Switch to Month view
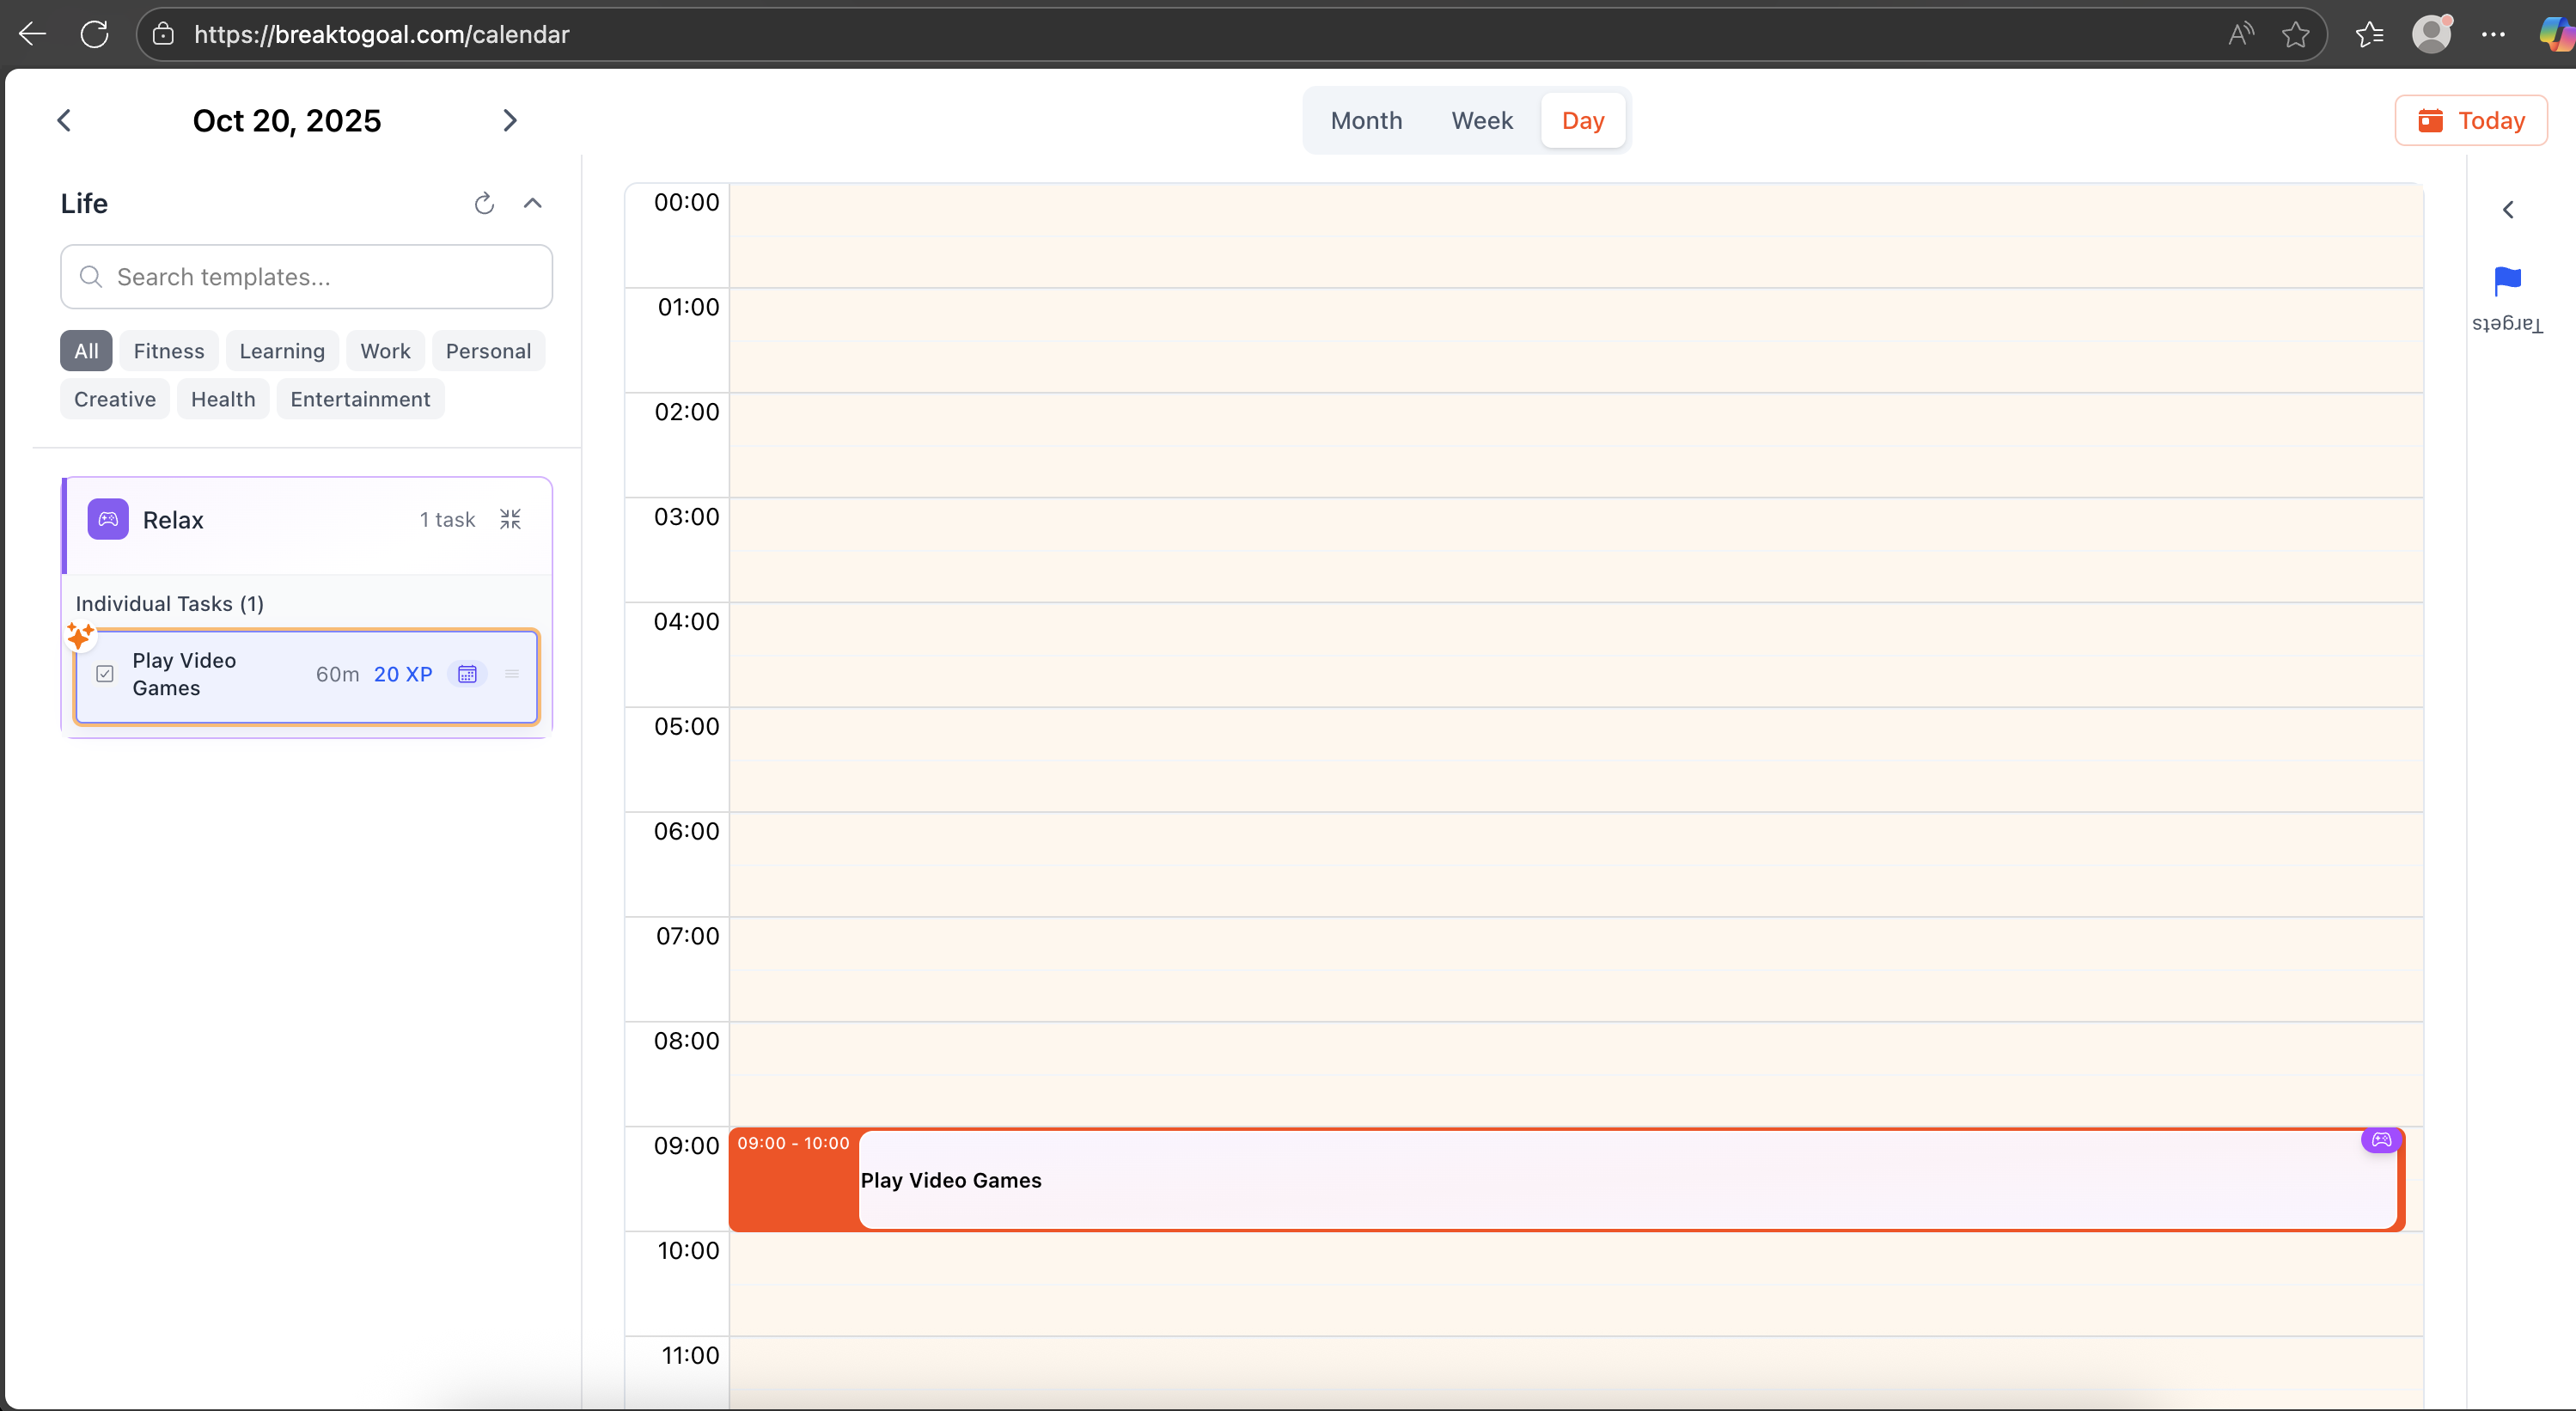The image size is (2576, 1411). point(1366,120)
